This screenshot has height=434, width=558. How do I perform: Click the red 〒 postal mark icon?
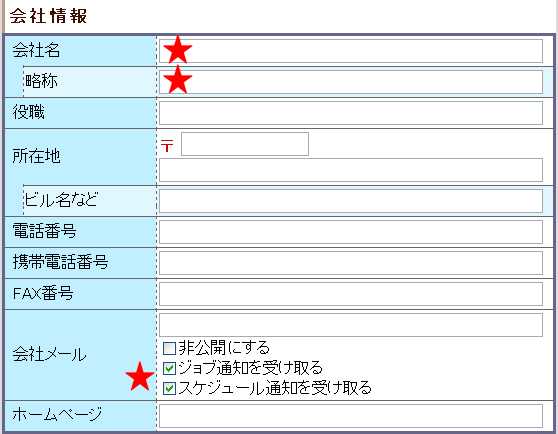[167, 145]
